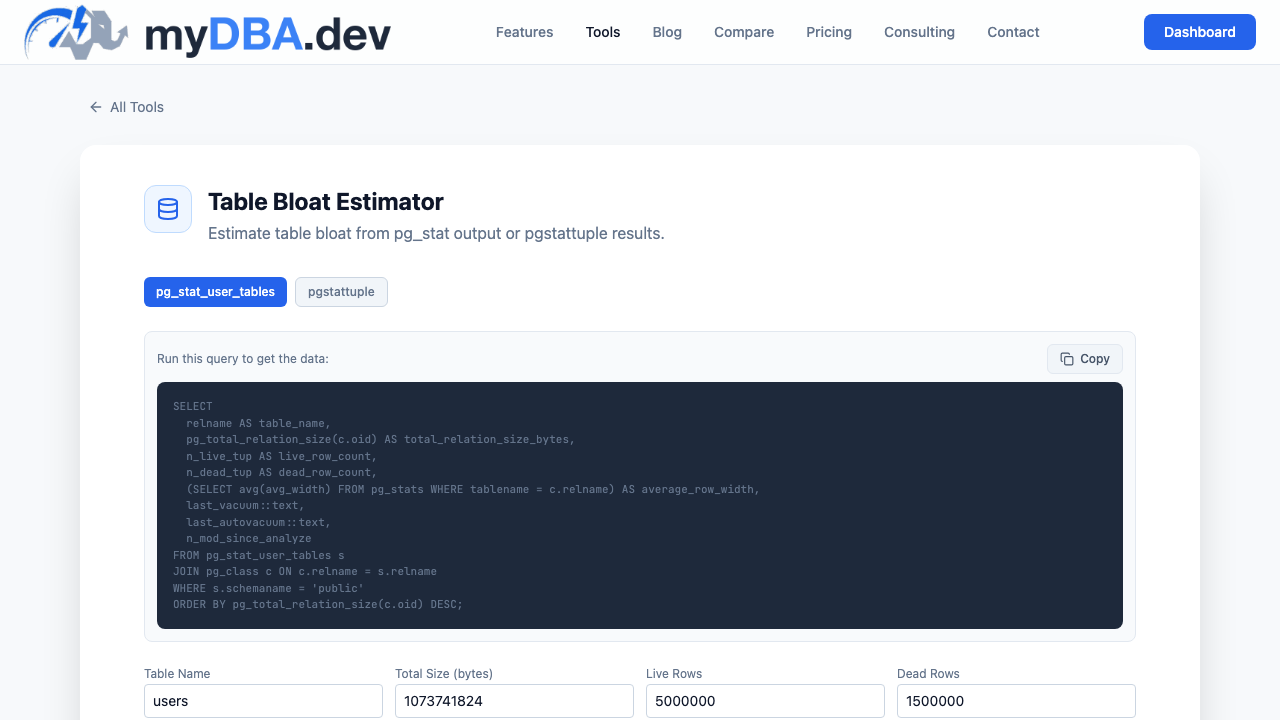
Task: Click the "WHERE s.schemaname = 'public'" line
Action: [269, 588]
